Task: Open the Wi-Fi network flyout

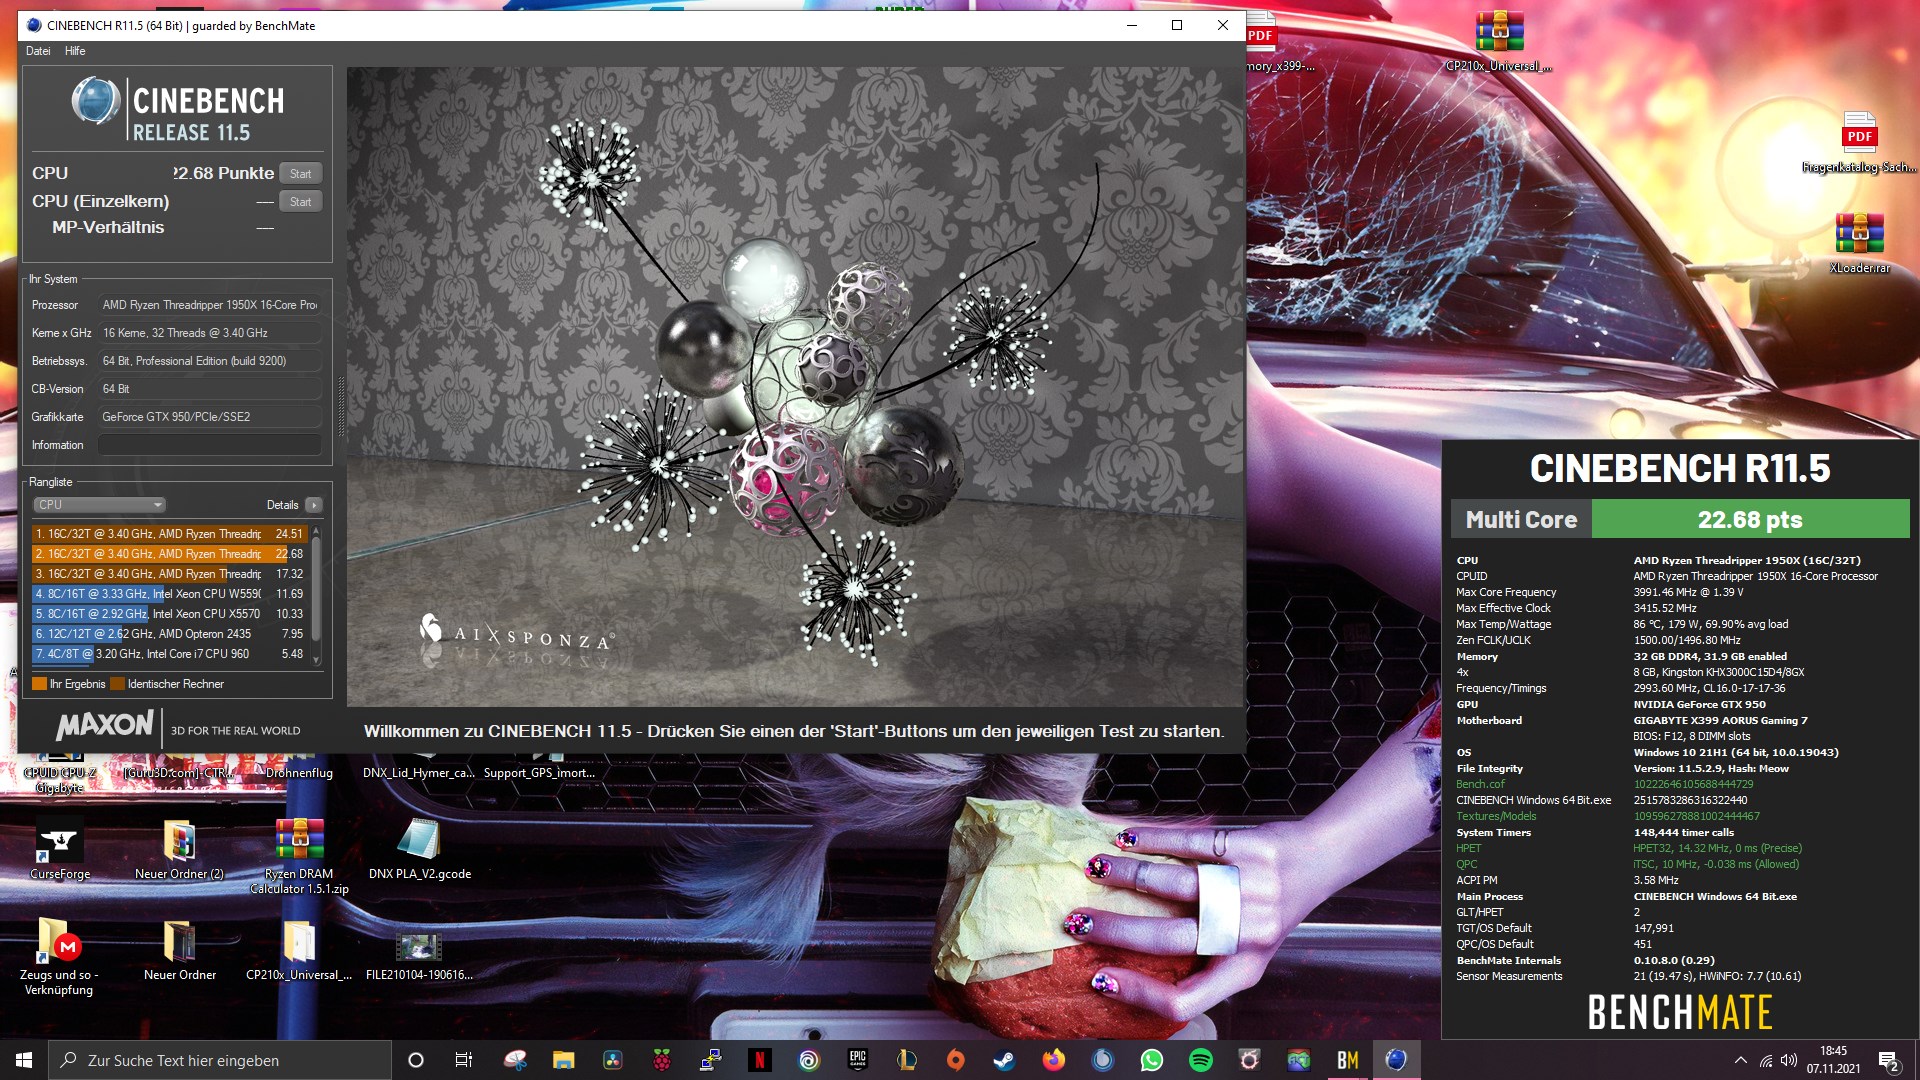Action: [x=1766, y=1060]
